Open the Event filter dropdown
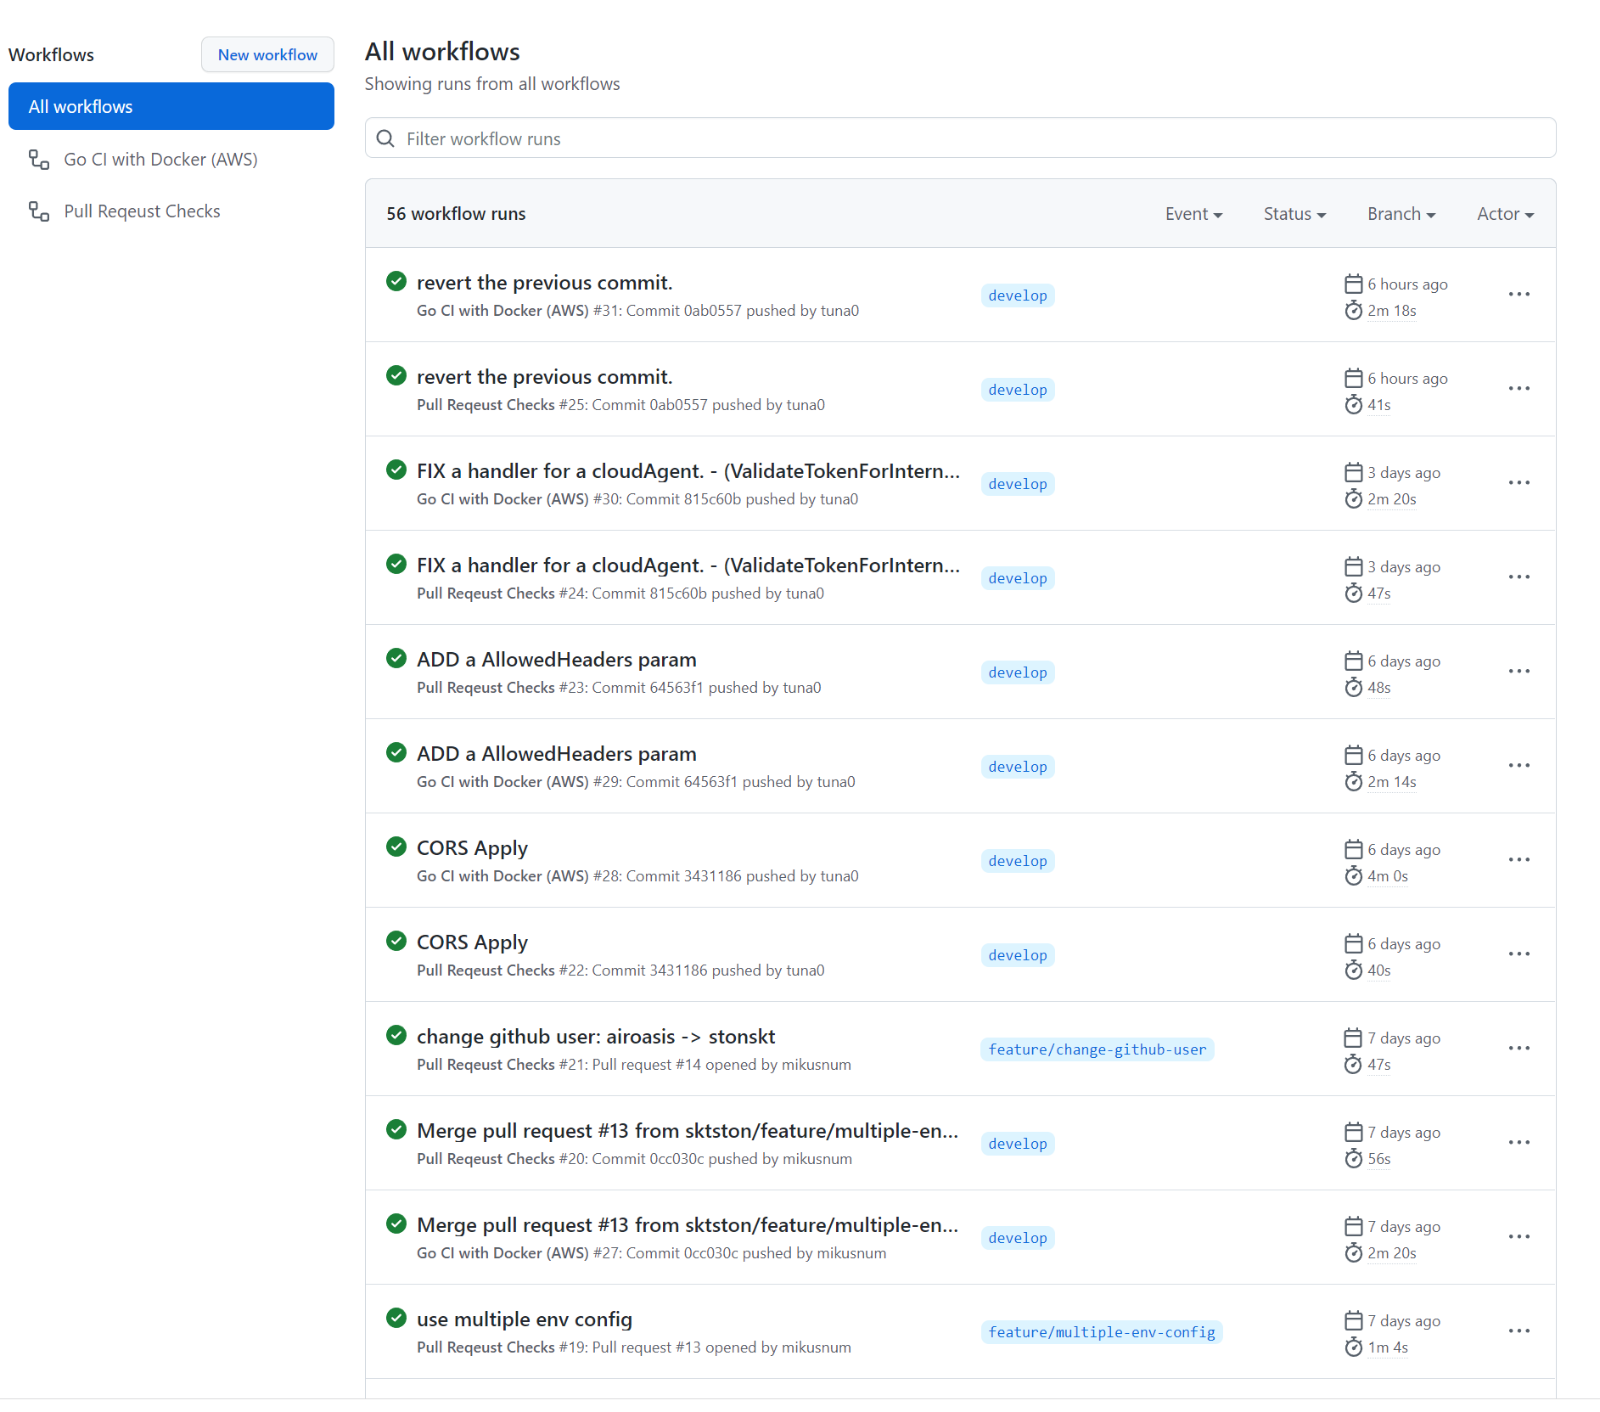1600x1412 pixels. 1193,214
